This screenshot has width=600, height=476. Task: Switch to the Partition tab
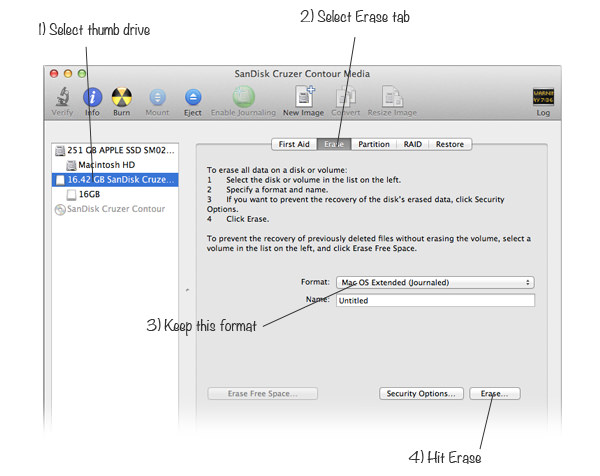point(374,144)
